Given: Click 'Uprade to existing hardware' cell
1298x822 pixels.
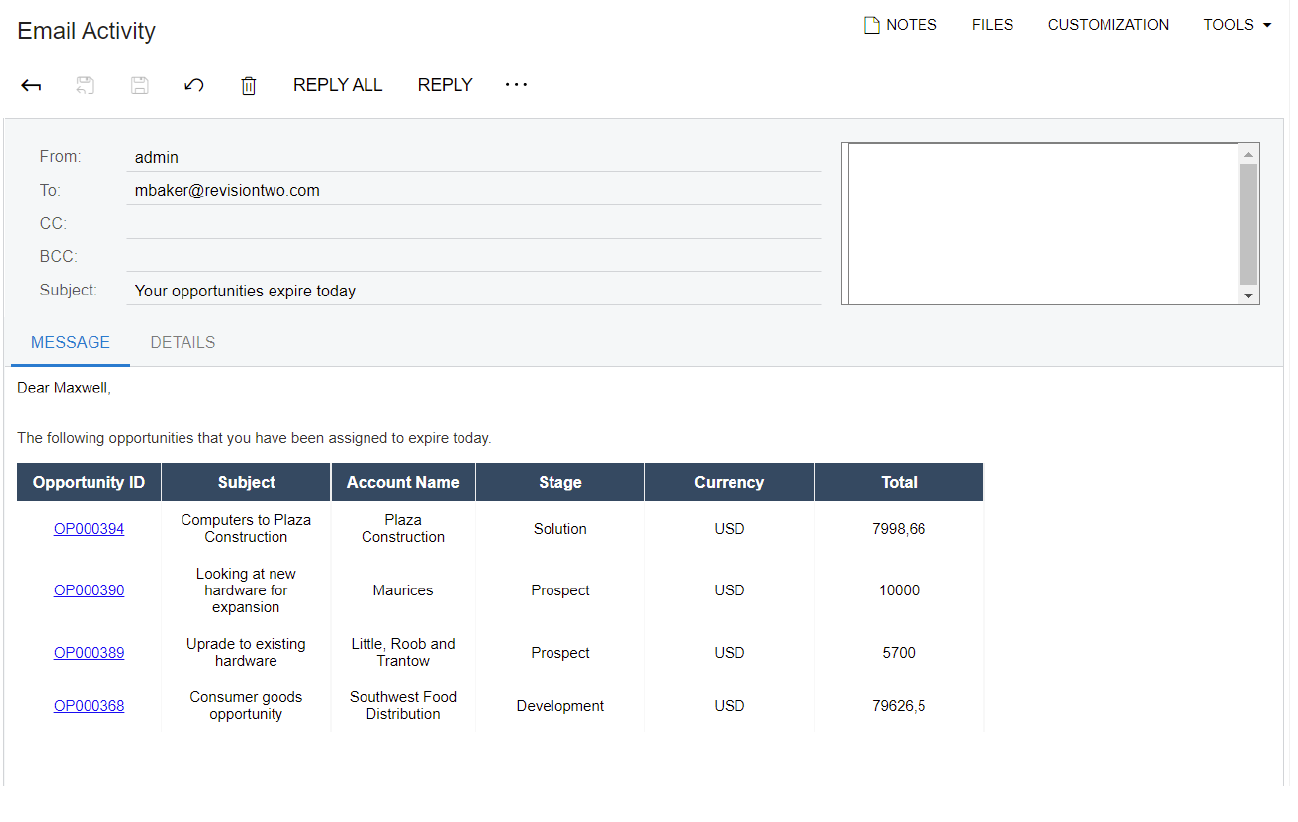Looking at the screenshot, I should tap(246, 653).
